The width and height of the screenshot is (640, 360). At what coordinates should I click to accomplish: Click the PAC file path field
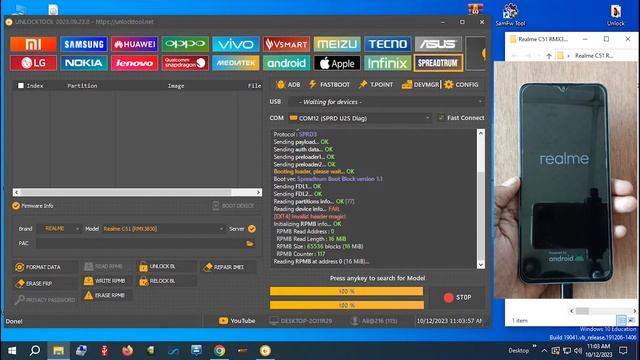pyautogui.click(x=140, y=243)
